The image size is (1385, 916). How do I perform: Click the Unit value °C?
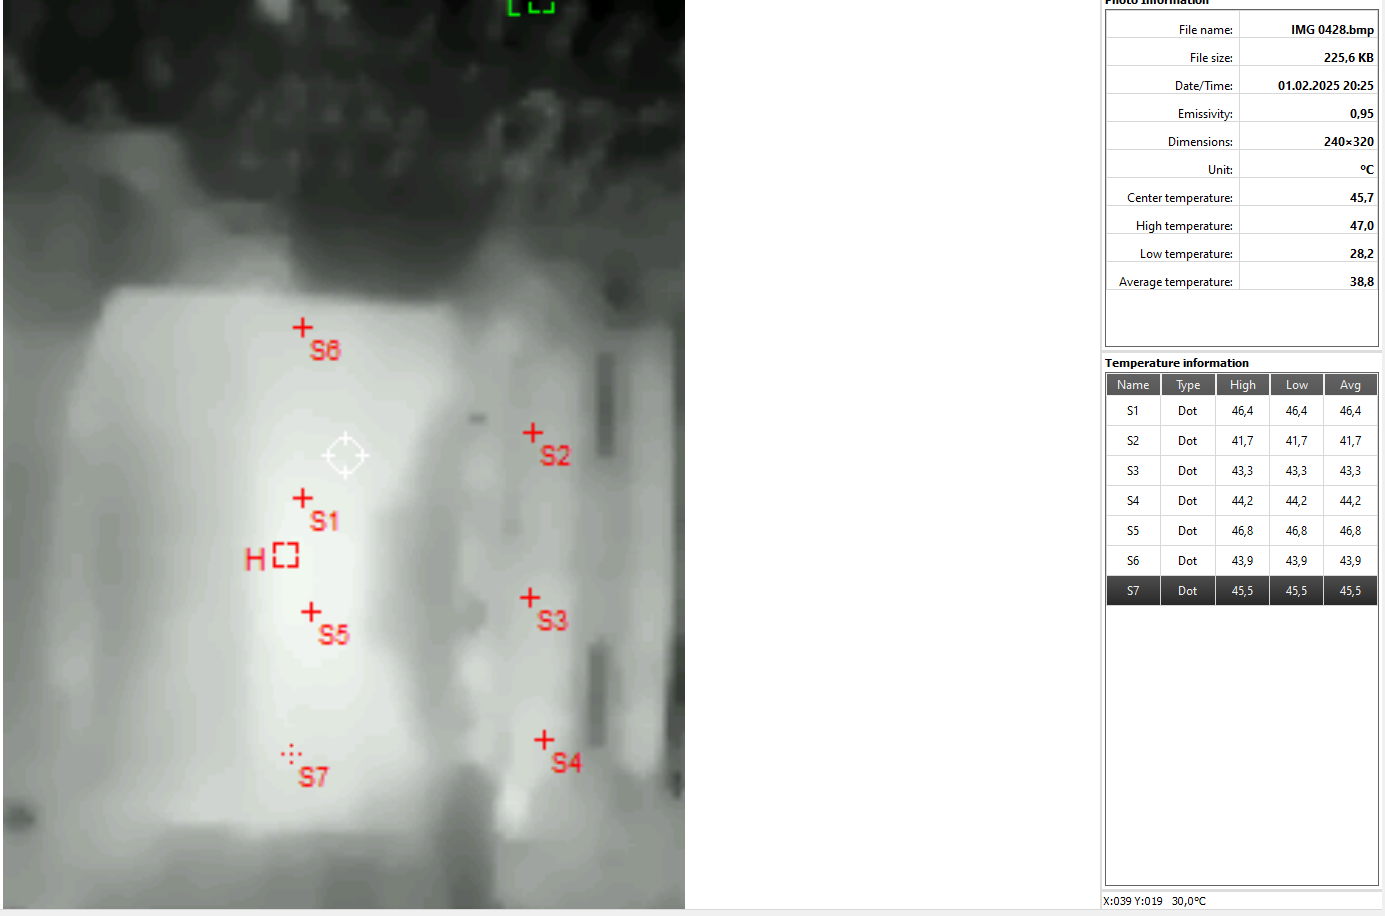(1367, 170)
